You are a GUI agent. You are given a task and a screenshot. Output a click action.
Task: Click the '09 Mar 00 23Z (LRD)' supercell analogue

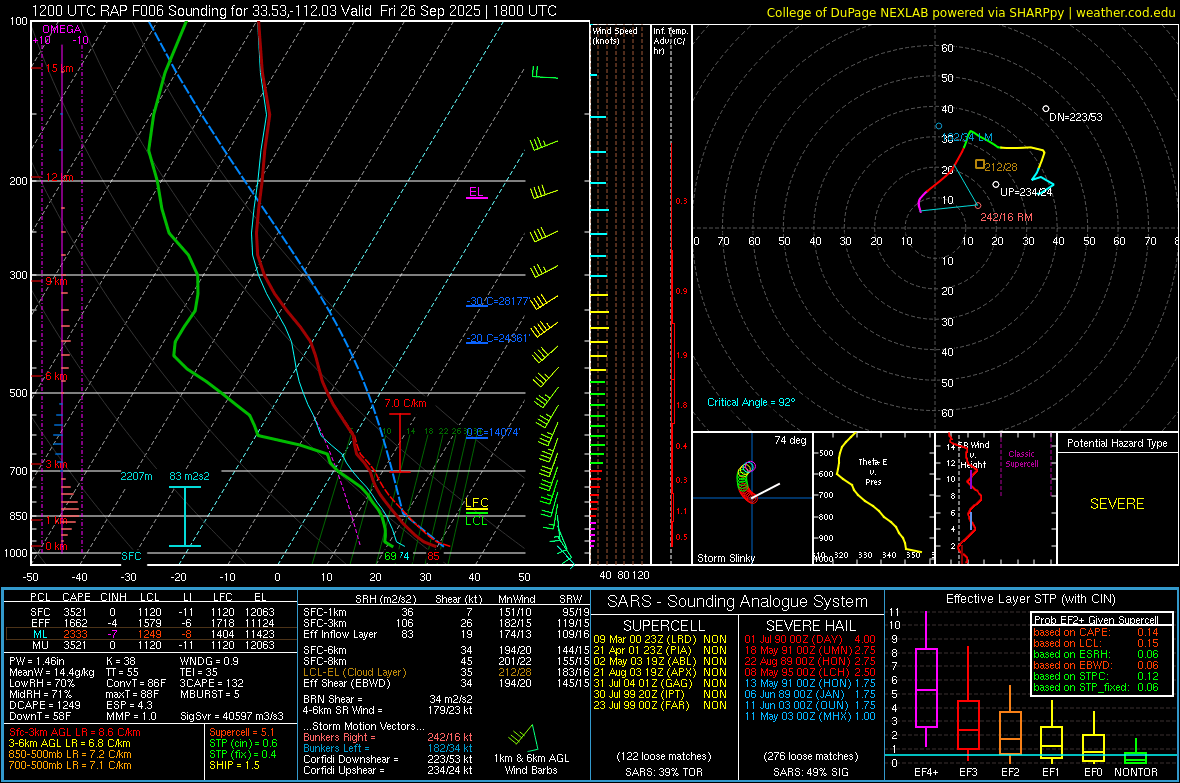click(660, 639)
